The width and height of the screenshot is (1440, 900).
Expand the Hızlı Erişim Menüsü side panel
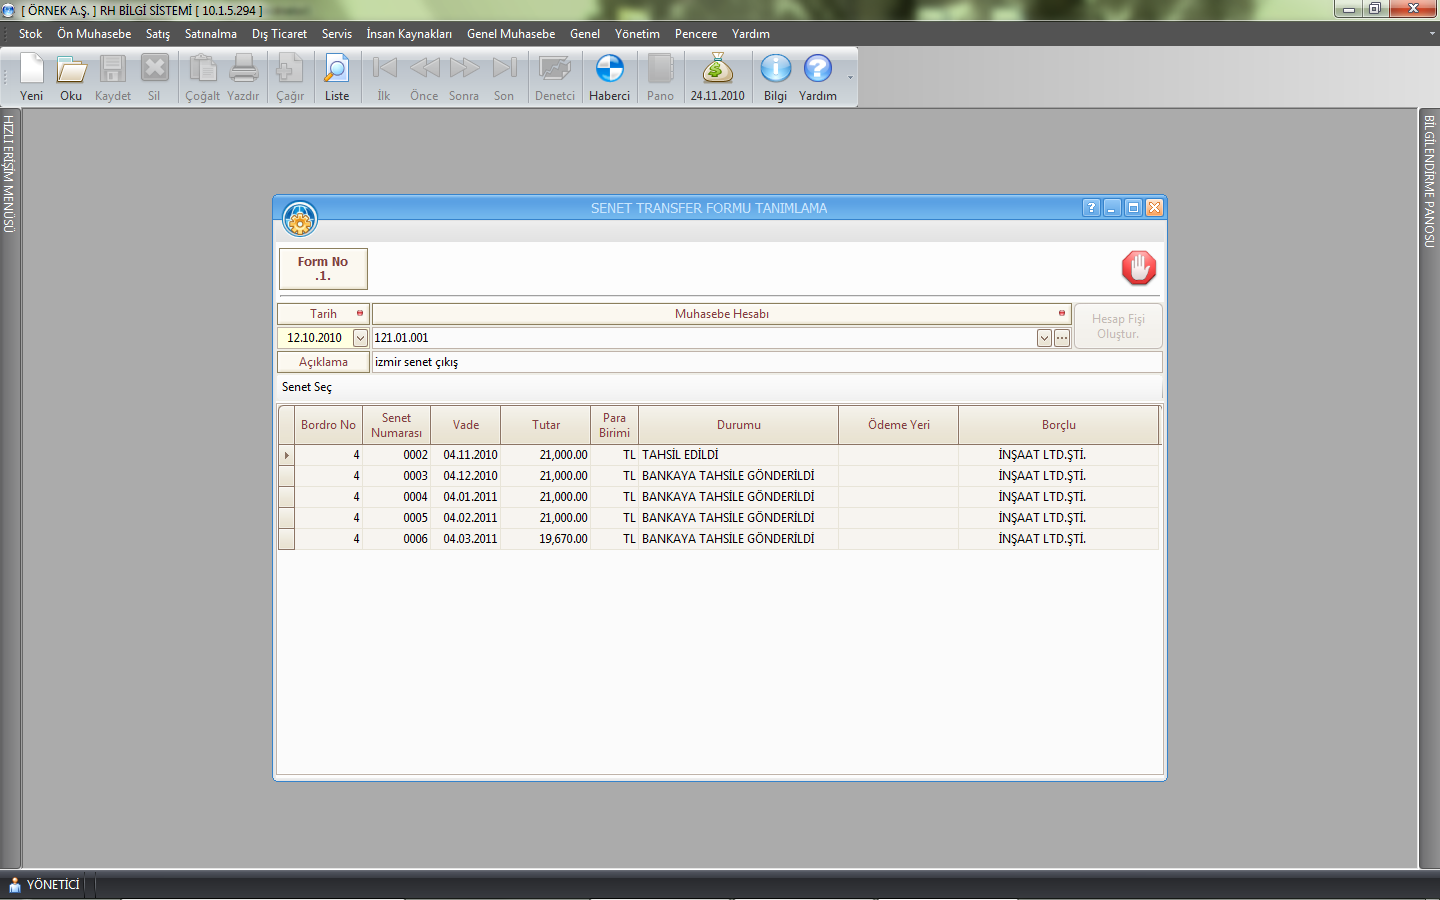click(9, 174)
